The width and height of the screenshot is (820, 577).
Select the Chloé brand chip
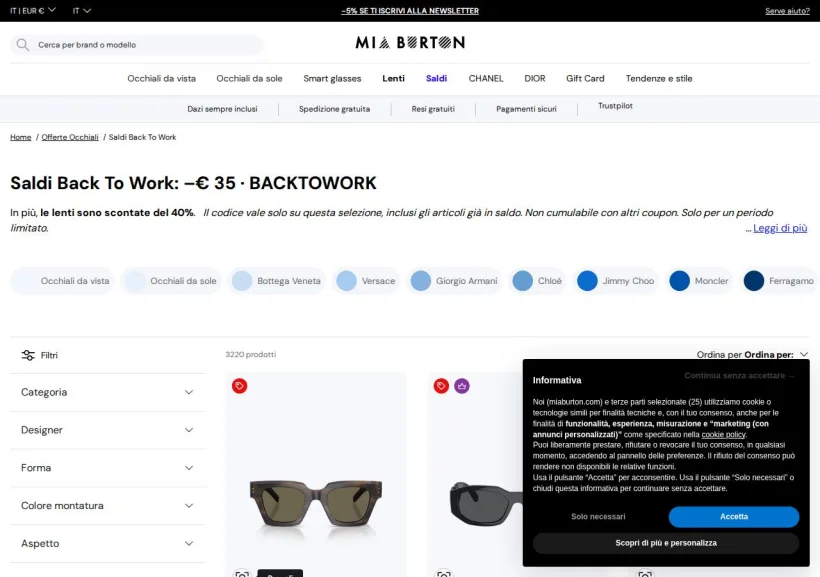537,281
